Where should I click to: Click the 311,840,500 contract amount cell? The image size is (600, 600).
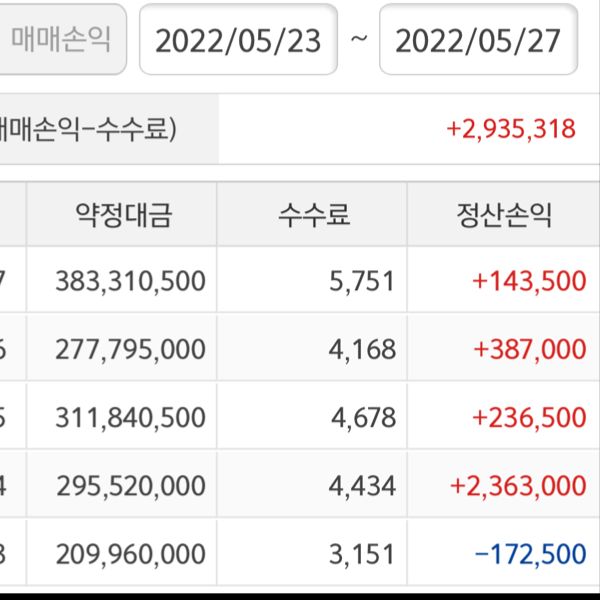[x=130, y=417]
